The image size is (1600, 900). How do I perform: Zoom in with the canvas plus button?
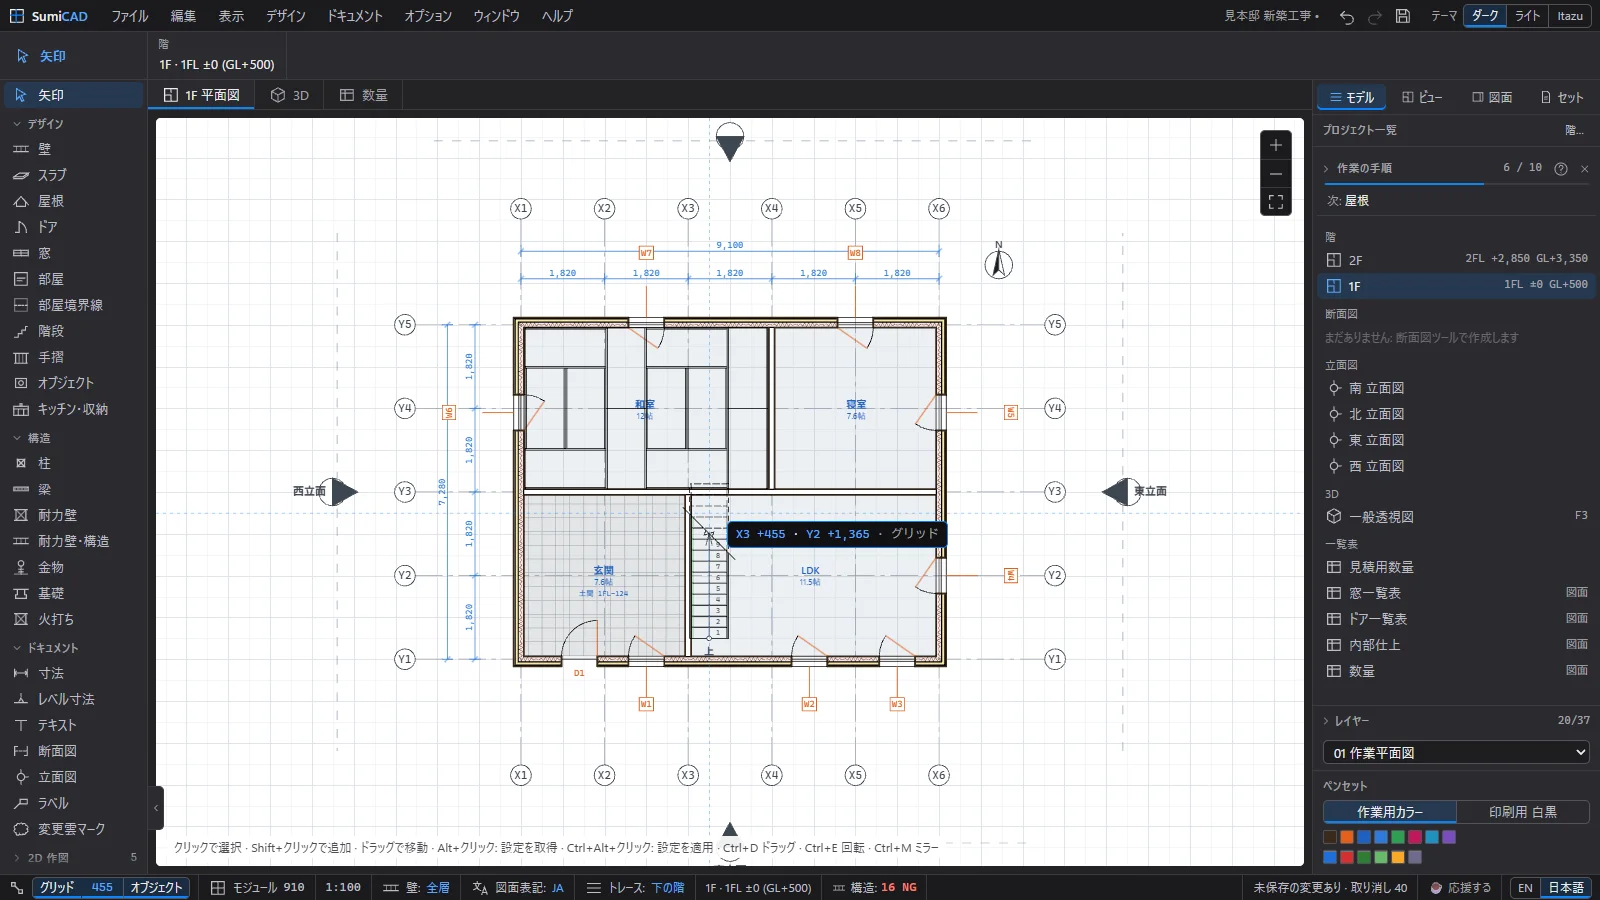1276,145
